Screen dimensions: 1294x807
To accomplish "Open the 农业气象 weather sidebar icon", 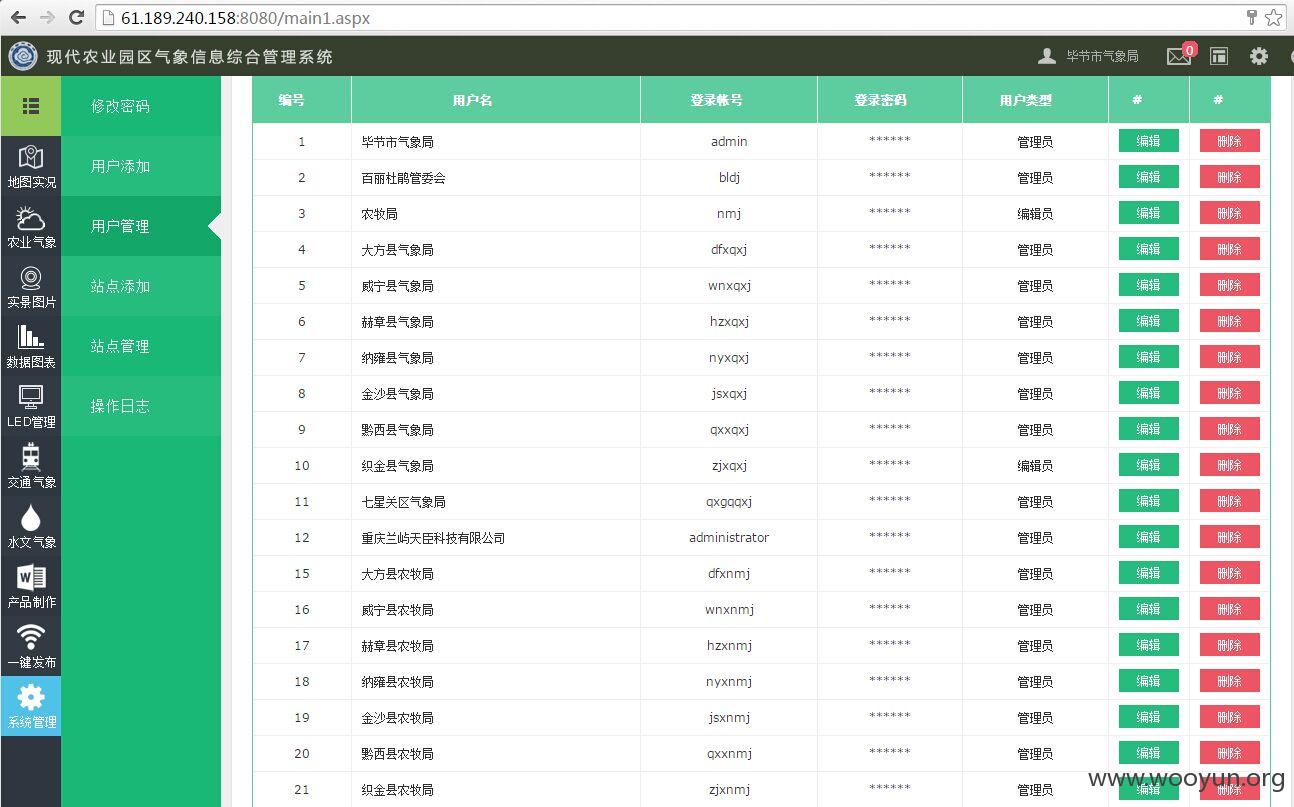I will [x=31, y=226].
